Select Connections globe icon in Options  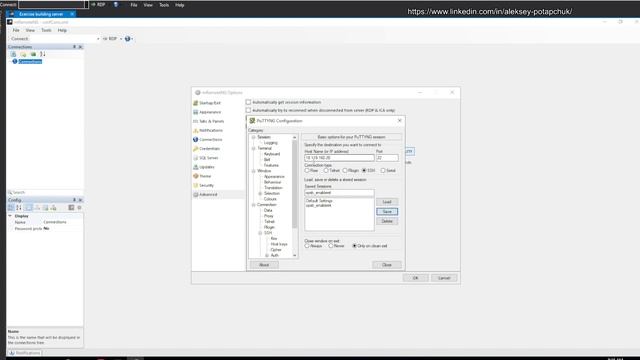(x=196, y=140)
